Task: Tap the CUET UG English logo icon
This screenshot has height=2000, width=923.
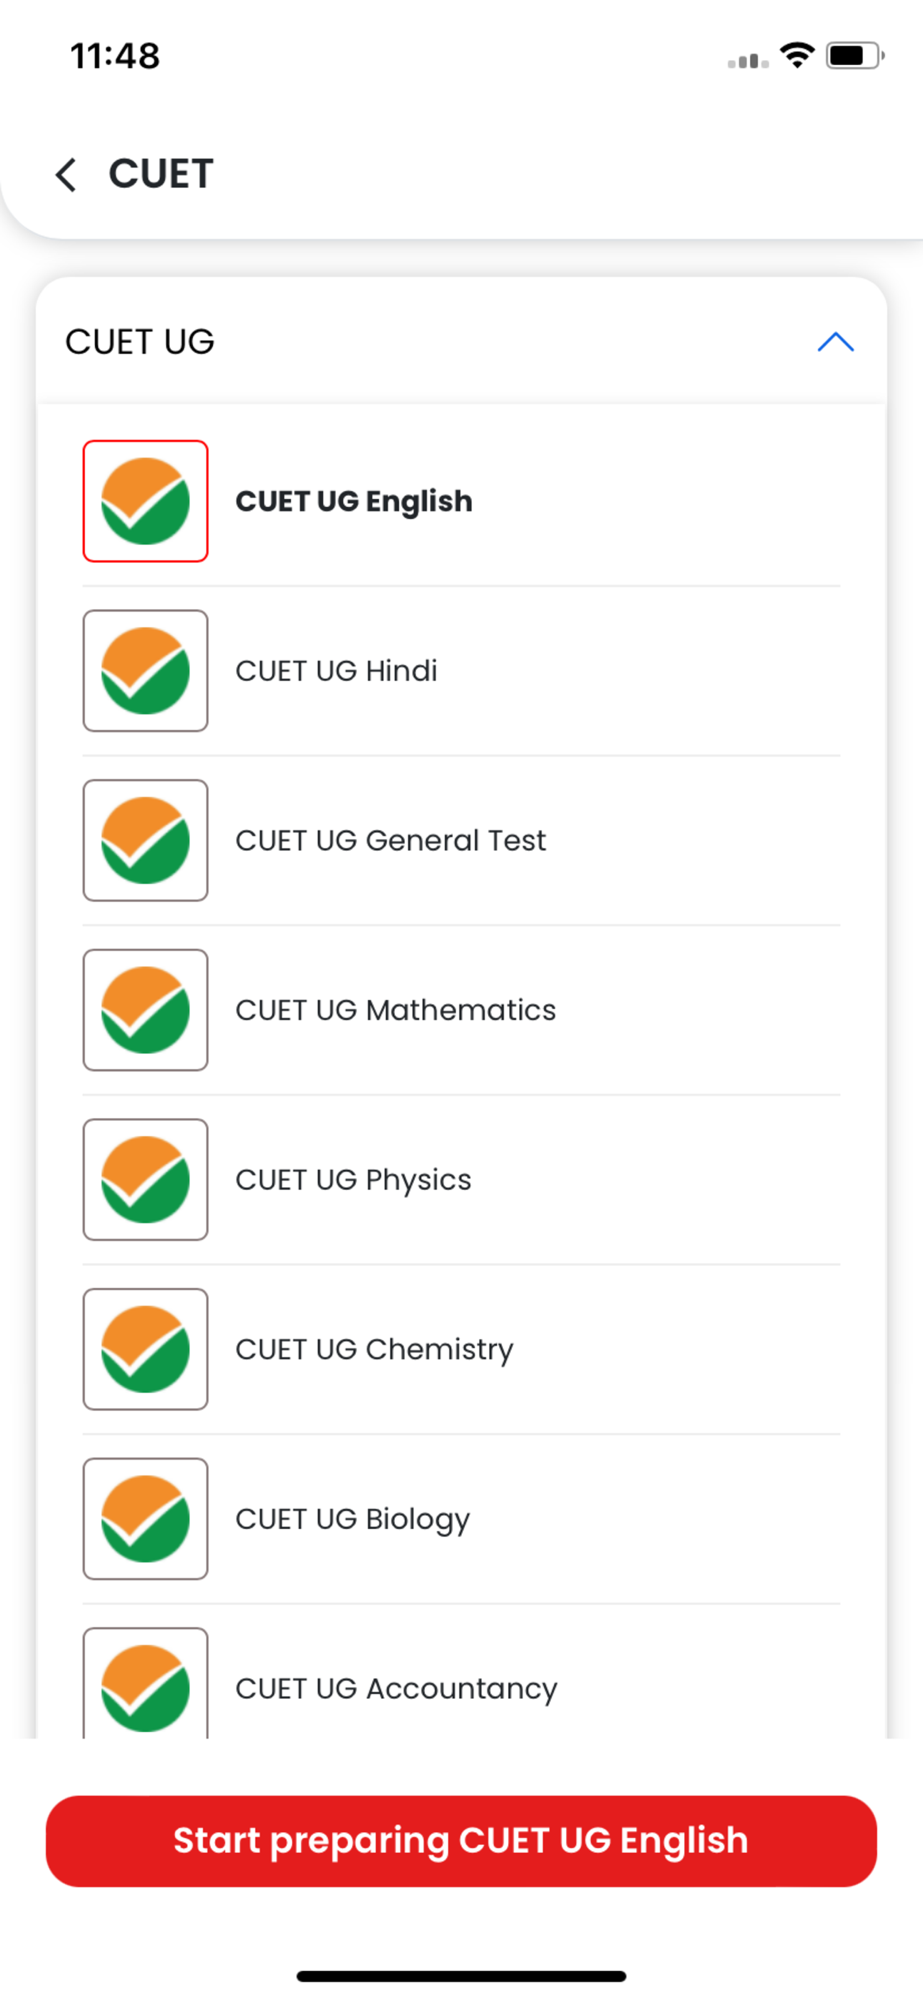Action: [x=146, y=501]
